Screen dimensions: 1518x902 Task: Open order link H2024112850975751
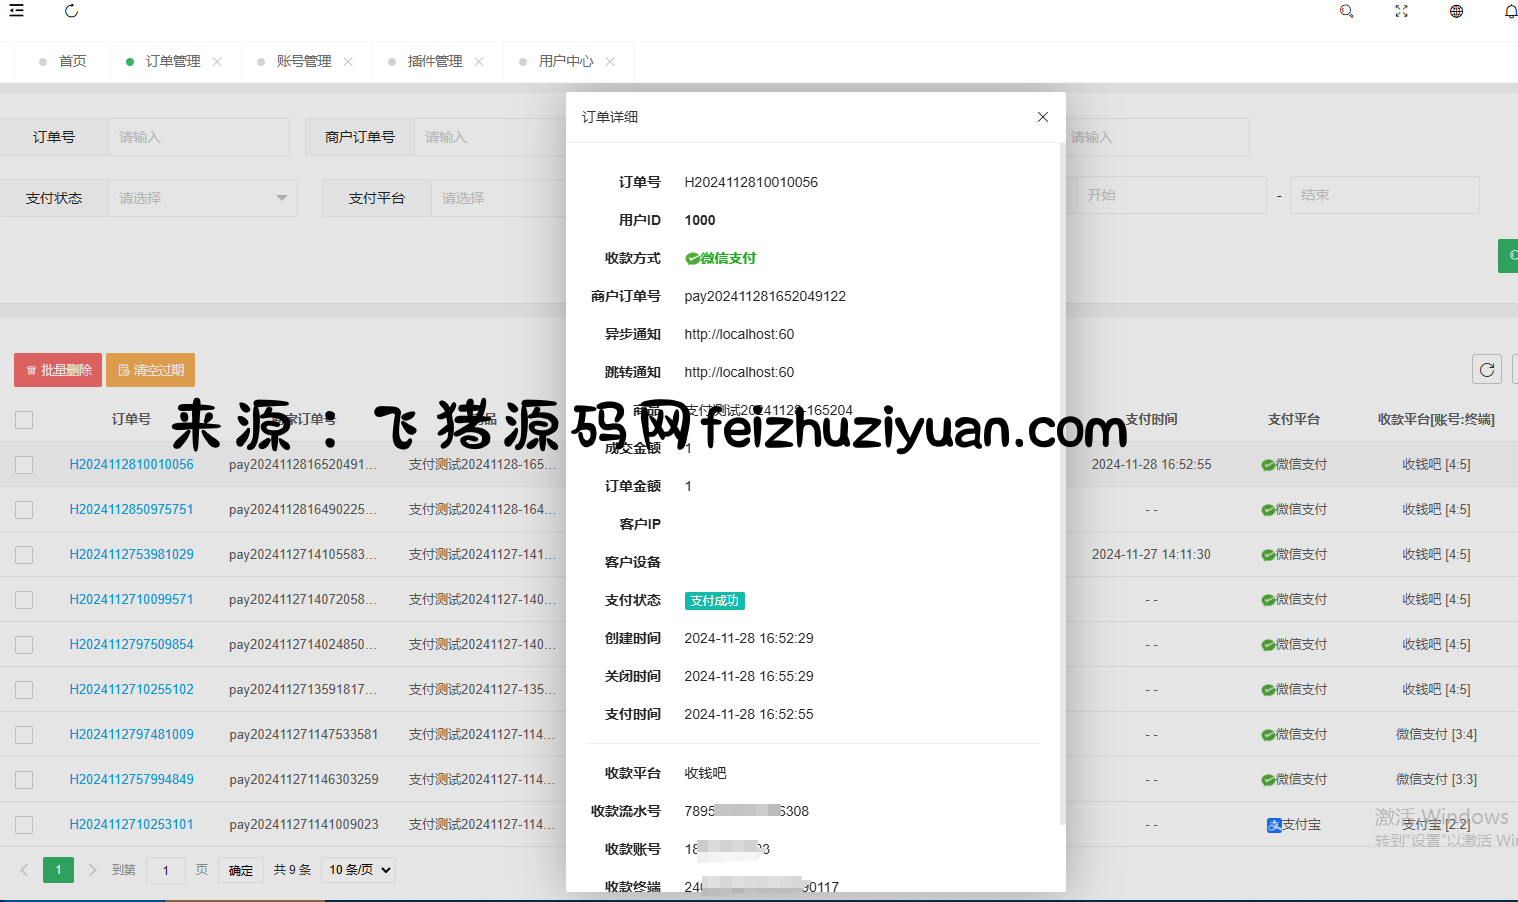(x=131, y=509)
